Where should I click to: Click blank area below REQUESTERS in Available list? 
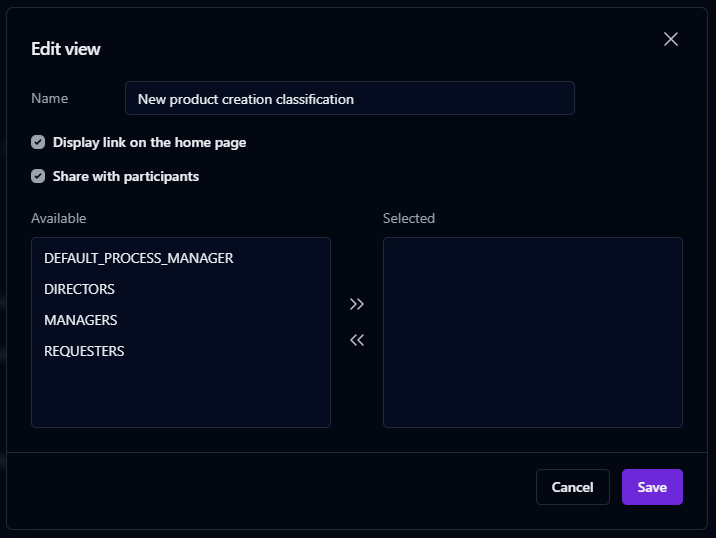[180, 395]
